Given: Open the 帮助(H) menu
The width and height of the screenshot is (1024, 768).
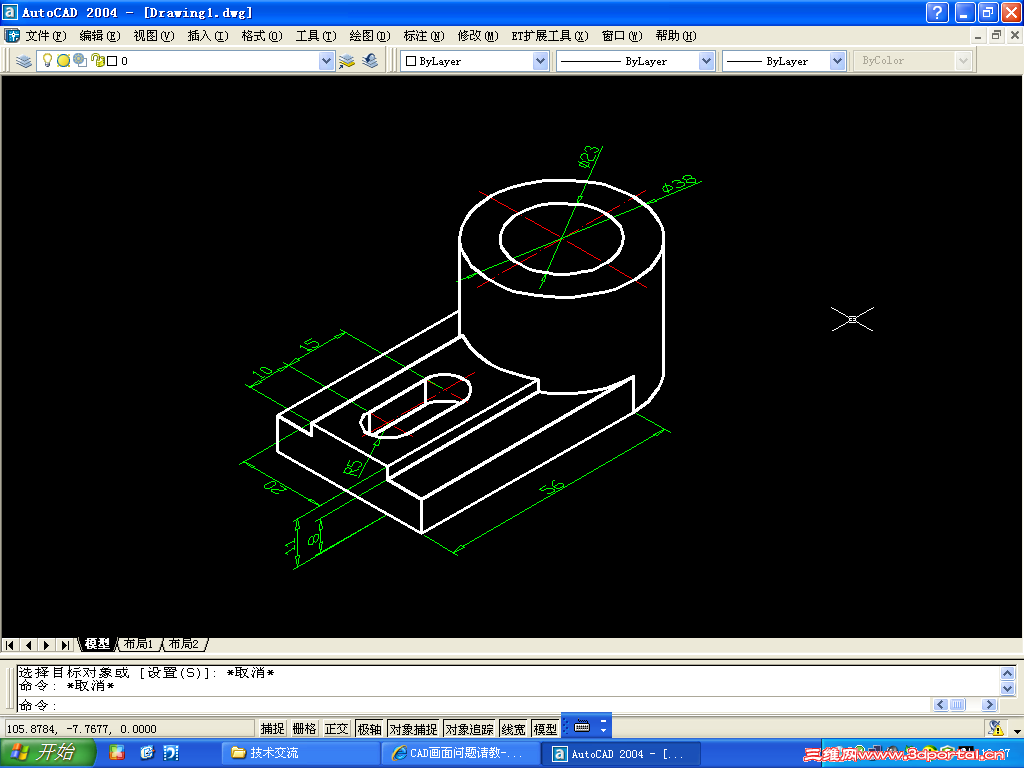Looking at the screenshot, I should click(x=676, y=36).
